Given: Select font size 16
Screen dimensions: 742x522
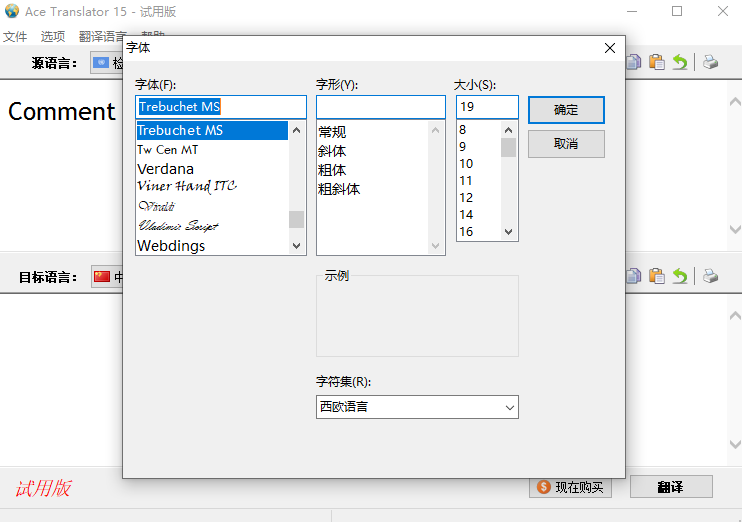Looking at the screenshot, I should point(466,232).
